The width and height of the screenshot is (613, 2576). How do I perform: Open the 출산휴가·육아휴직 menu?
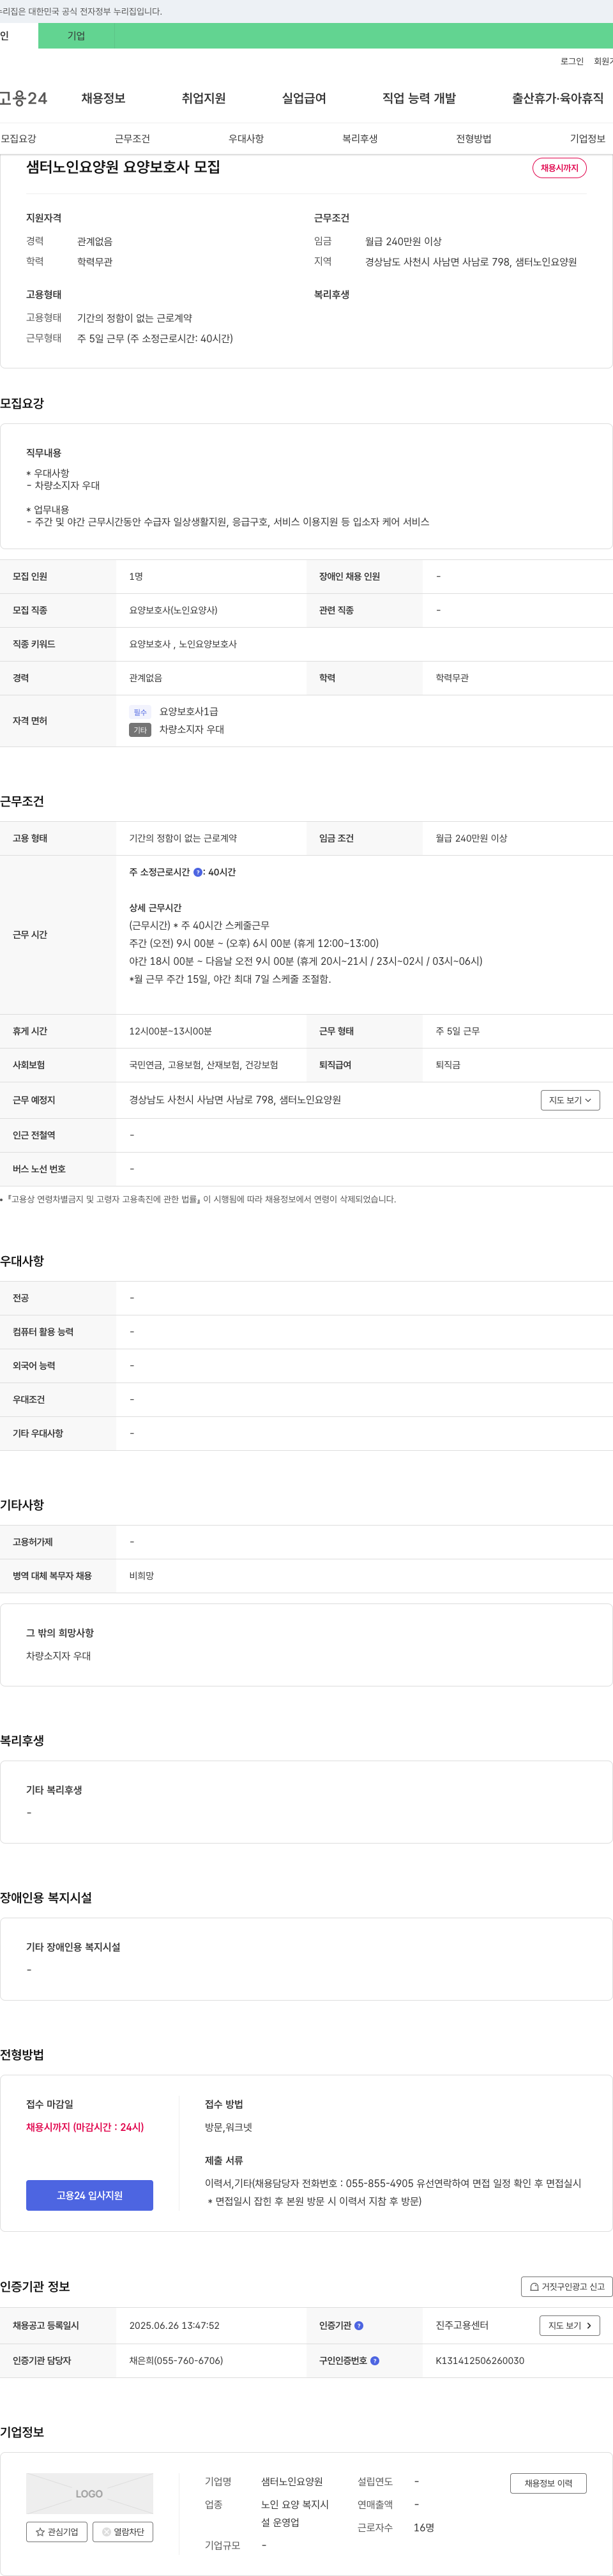coord(558,98)
